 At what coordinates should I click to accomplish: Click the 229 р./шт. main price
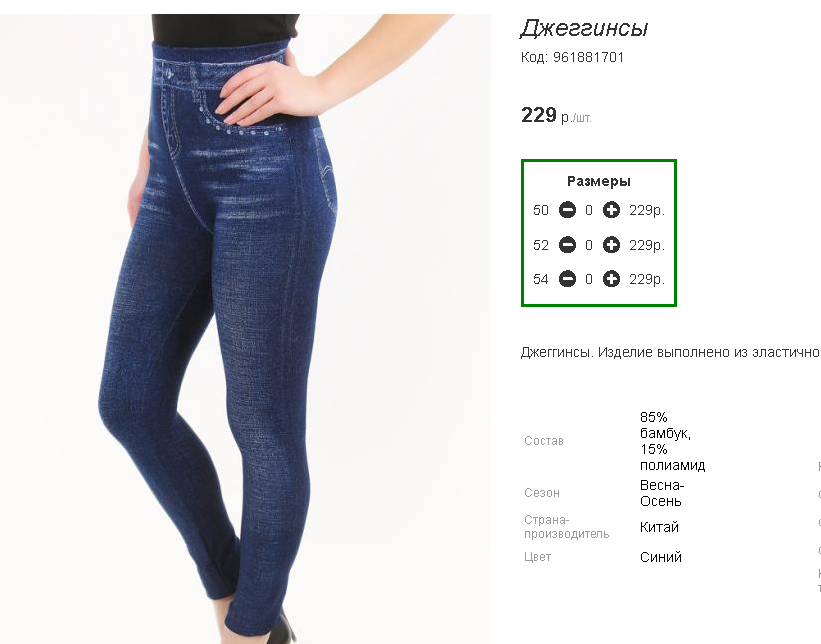click(x=556, y=115)
